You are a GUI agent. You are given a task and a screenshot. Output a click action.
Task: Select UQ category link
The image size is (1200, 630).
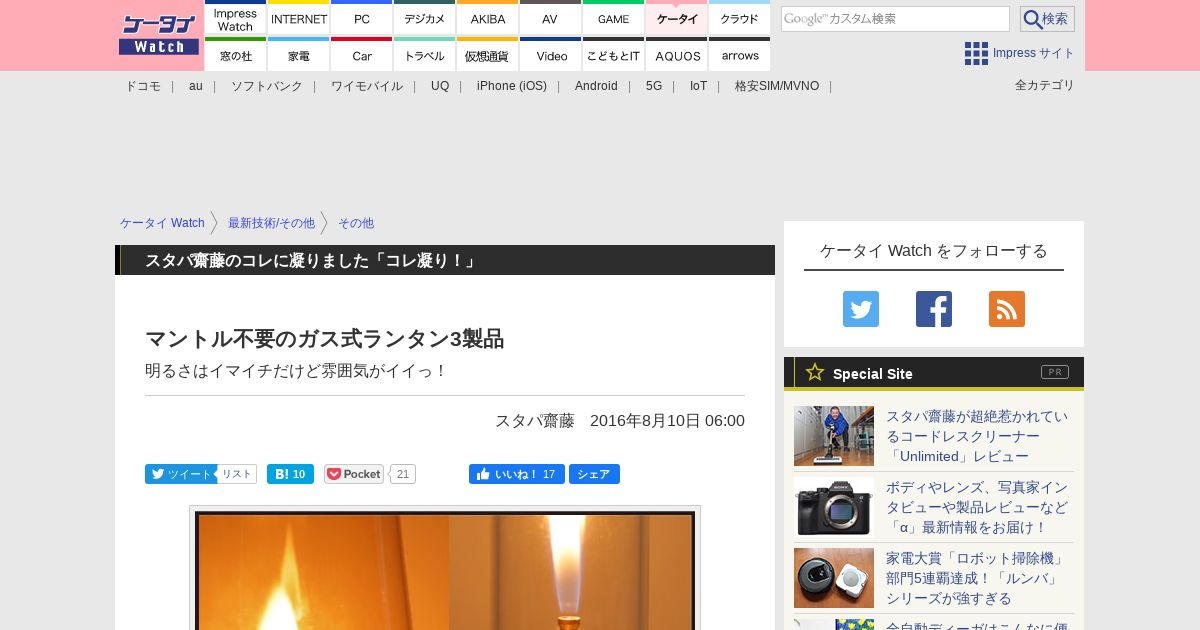(x=440, y=86)
